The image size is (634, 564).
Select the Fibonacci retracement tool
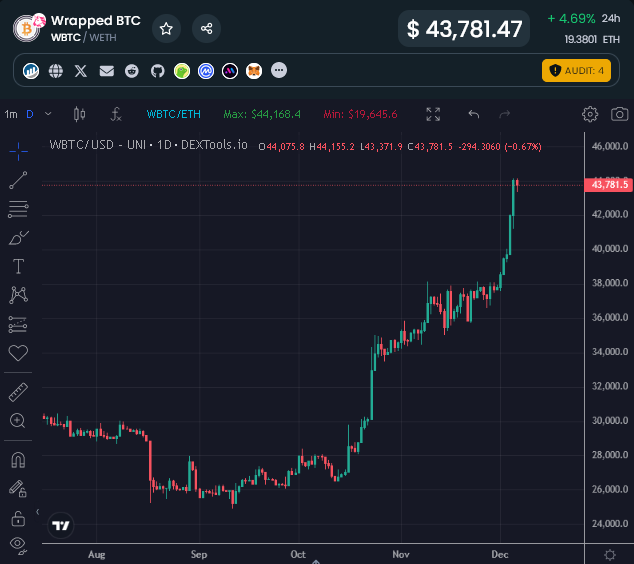[18, 209]
